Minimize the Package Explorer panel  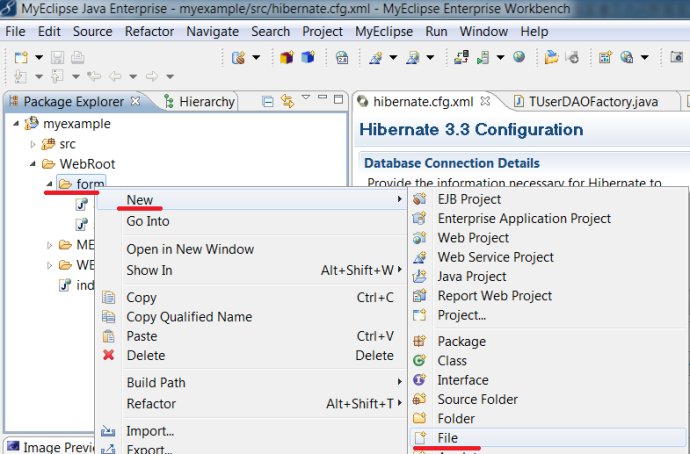(323, 97)
